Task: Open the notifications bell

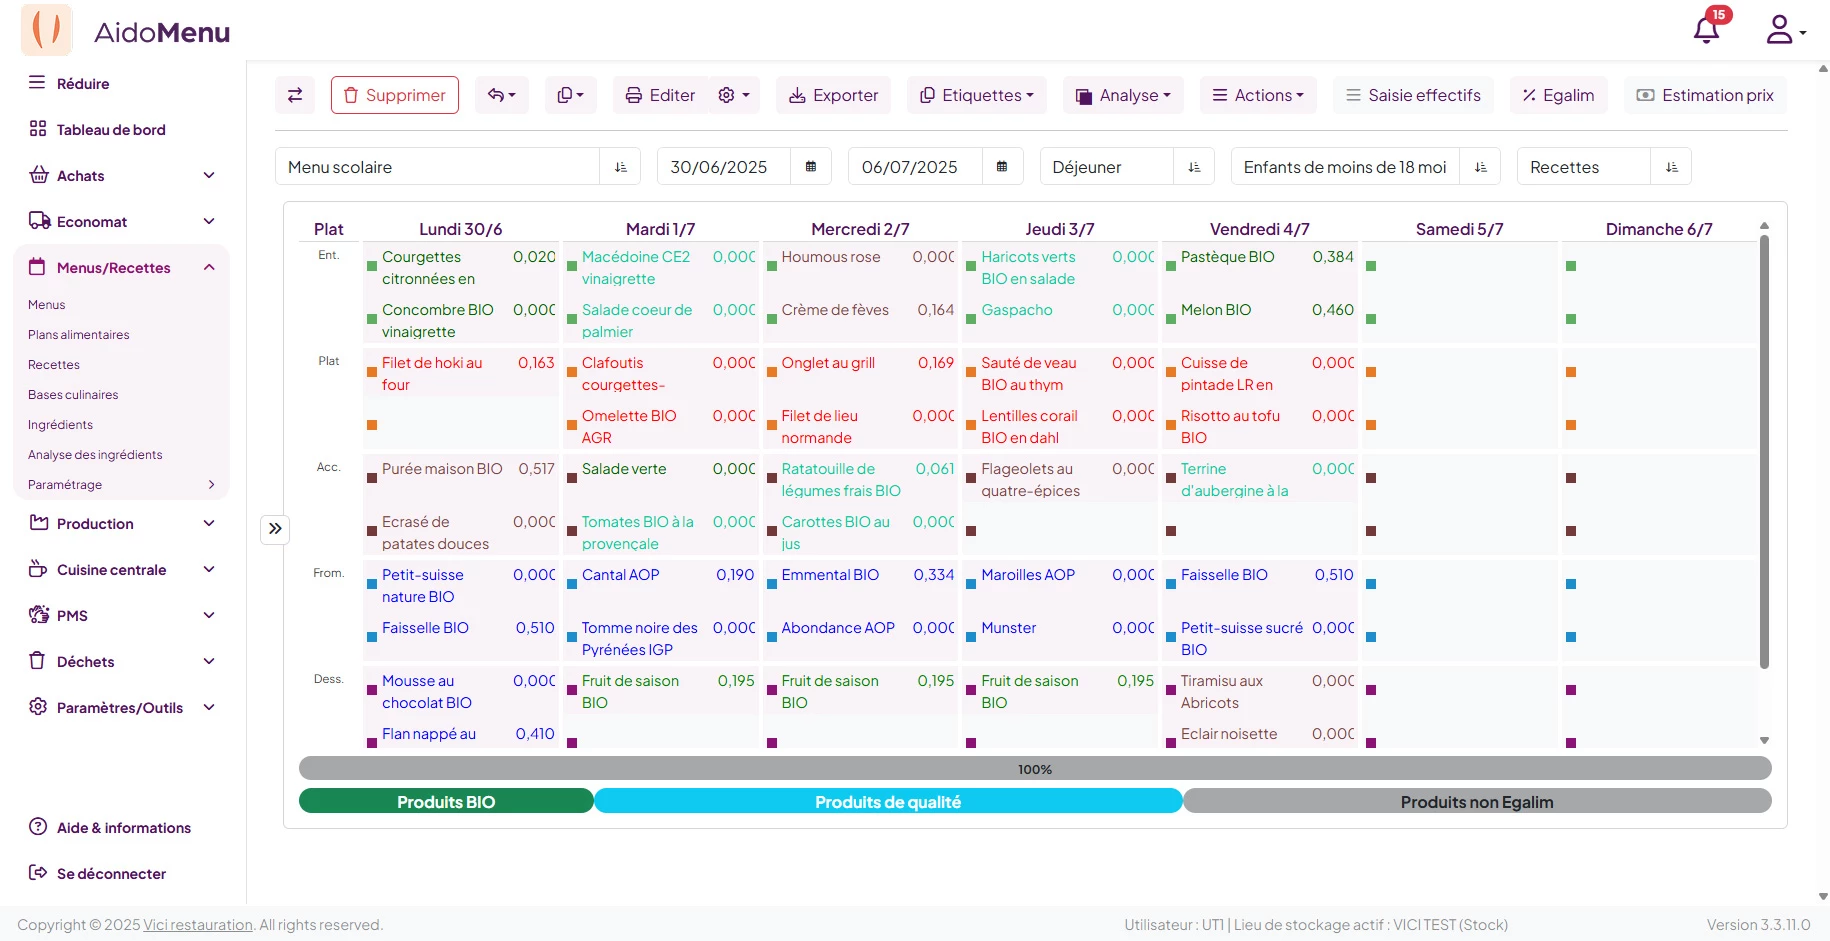Action: (1706, 29)
